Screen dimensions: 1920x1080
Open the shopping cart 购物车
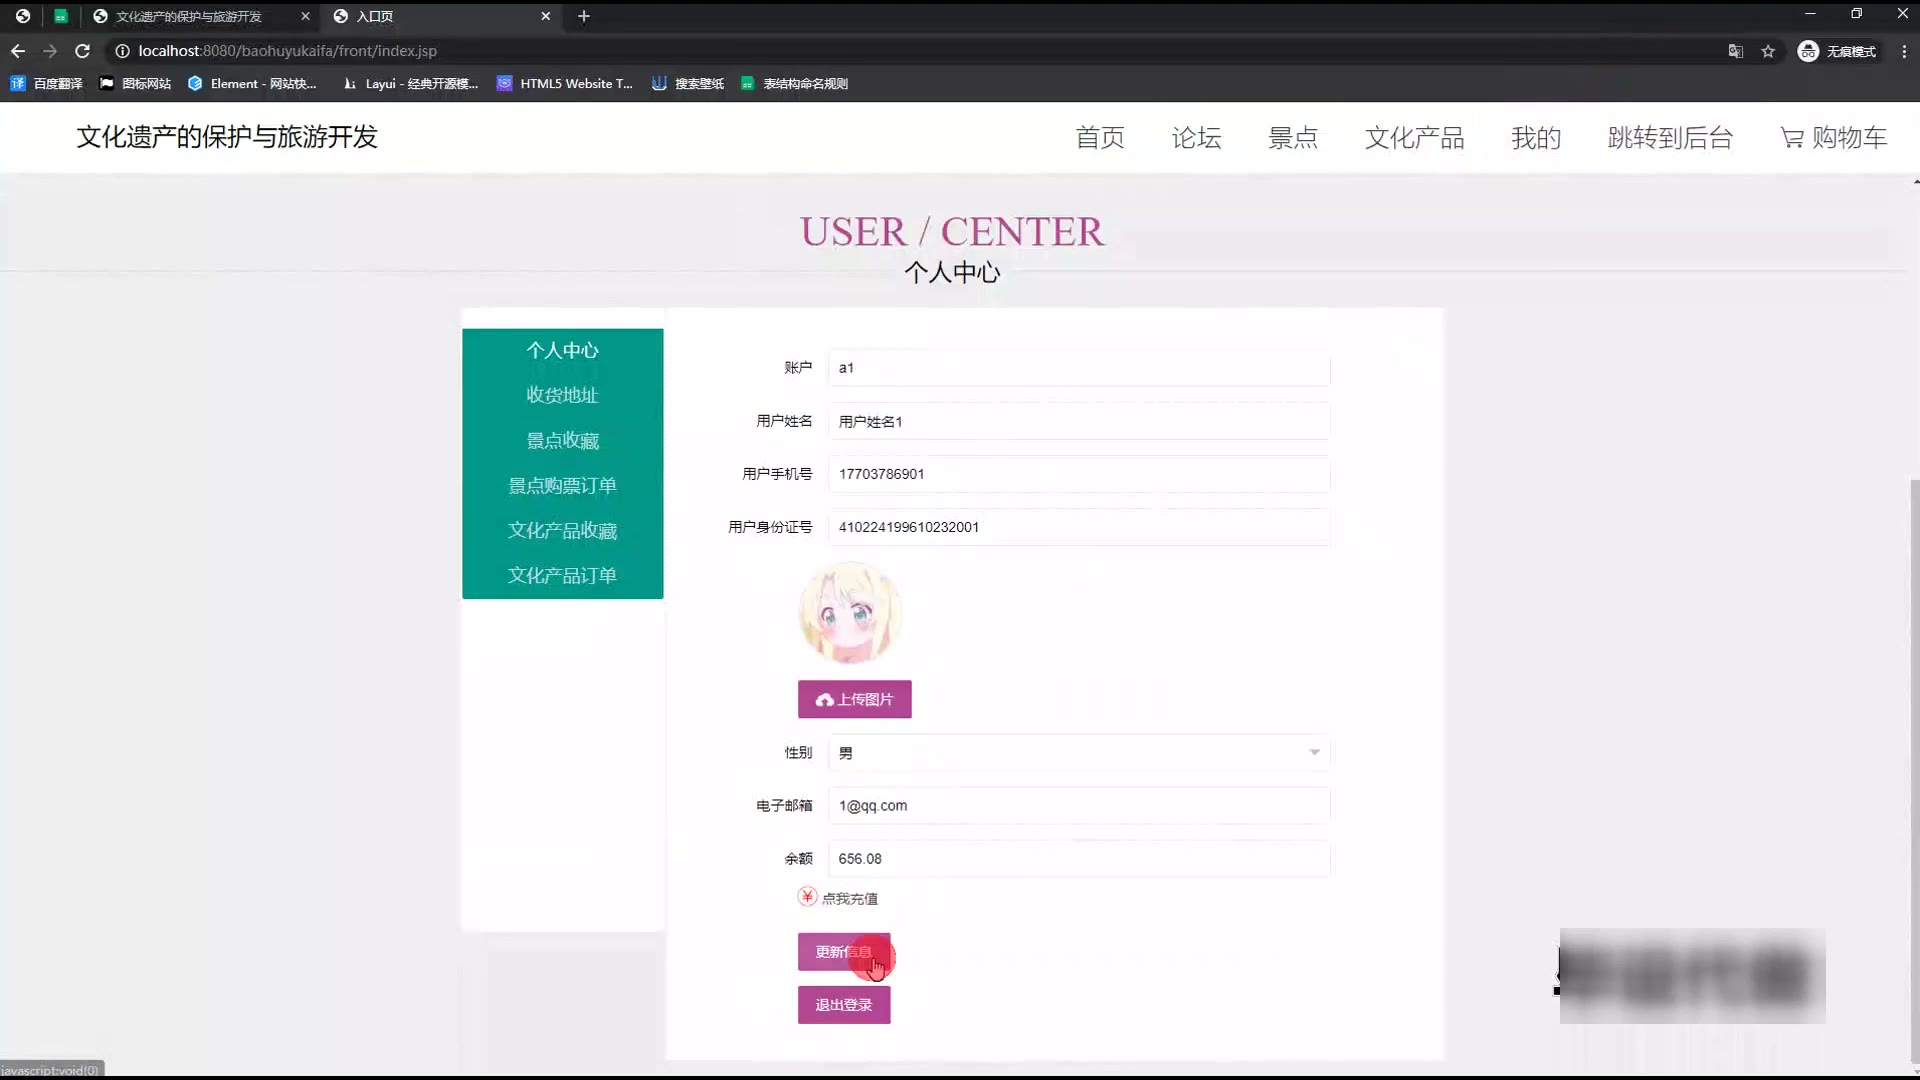tap(1833, 138)
